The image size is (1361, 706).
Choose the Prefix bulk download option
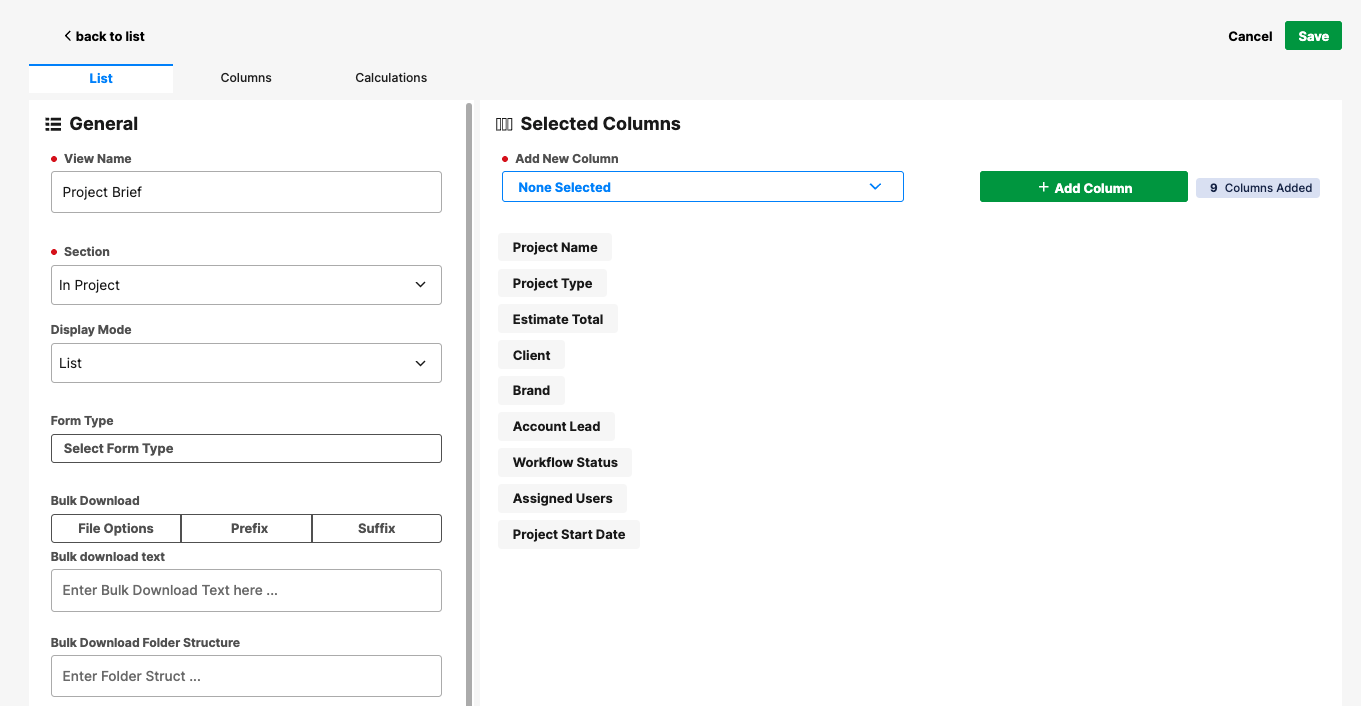click(249, 528)
